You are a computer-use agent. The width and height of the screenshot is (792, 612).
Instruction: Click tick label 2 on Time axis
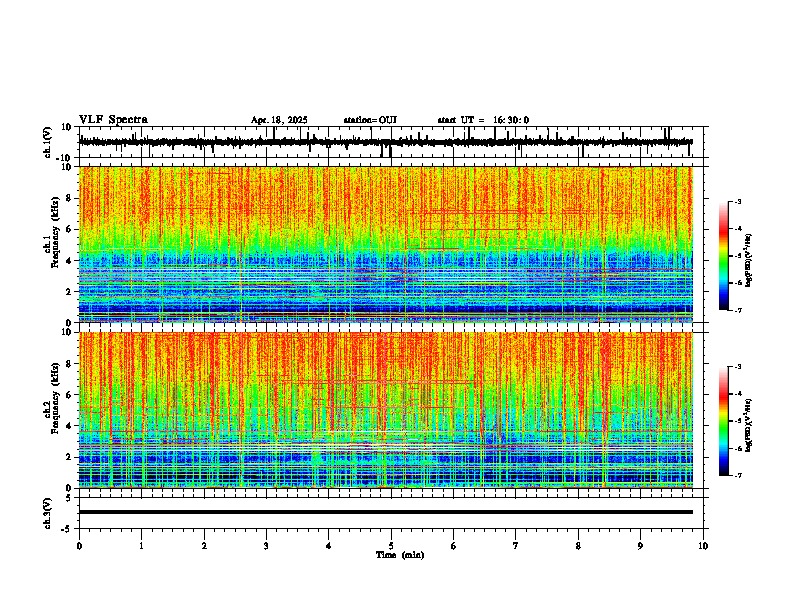pyautogui.click(x=204, y=546)
